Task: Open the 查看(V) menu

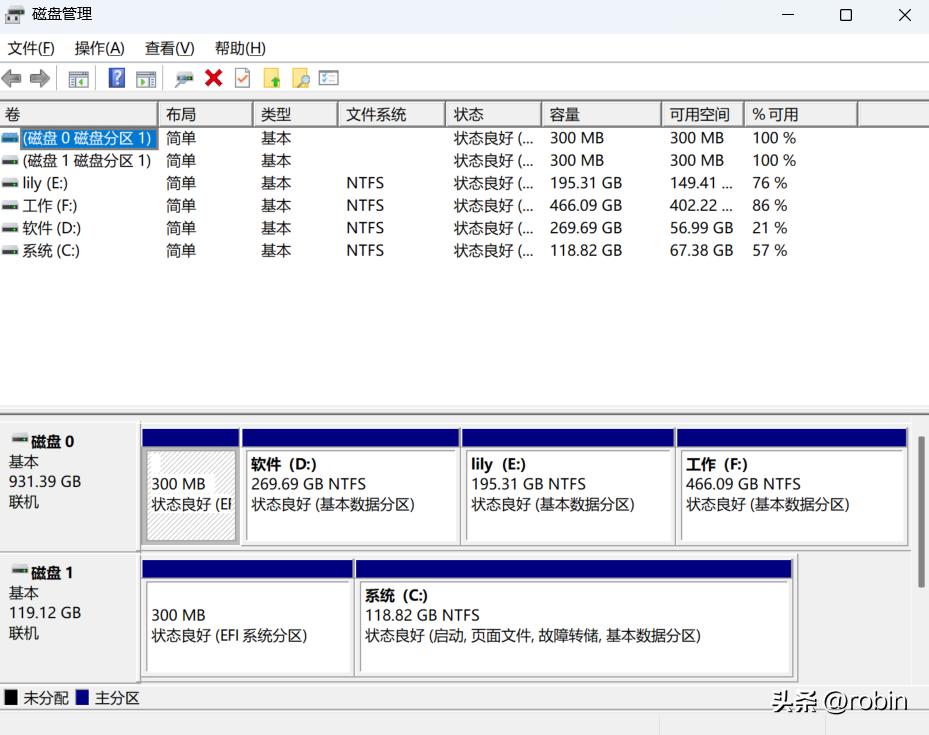Action: pos(168,48)
